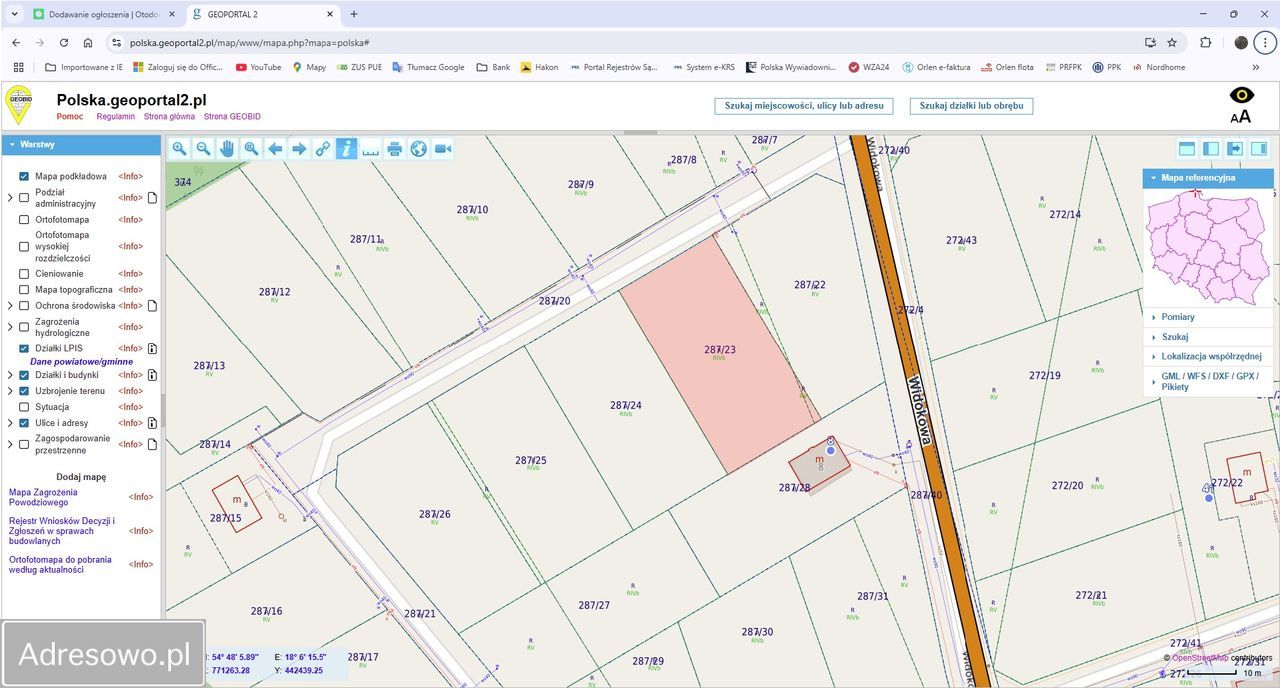Expand Ochrona środowiska sublayers
The width and height of the screenshot is (1280, 688).
[x=10, y=306]
